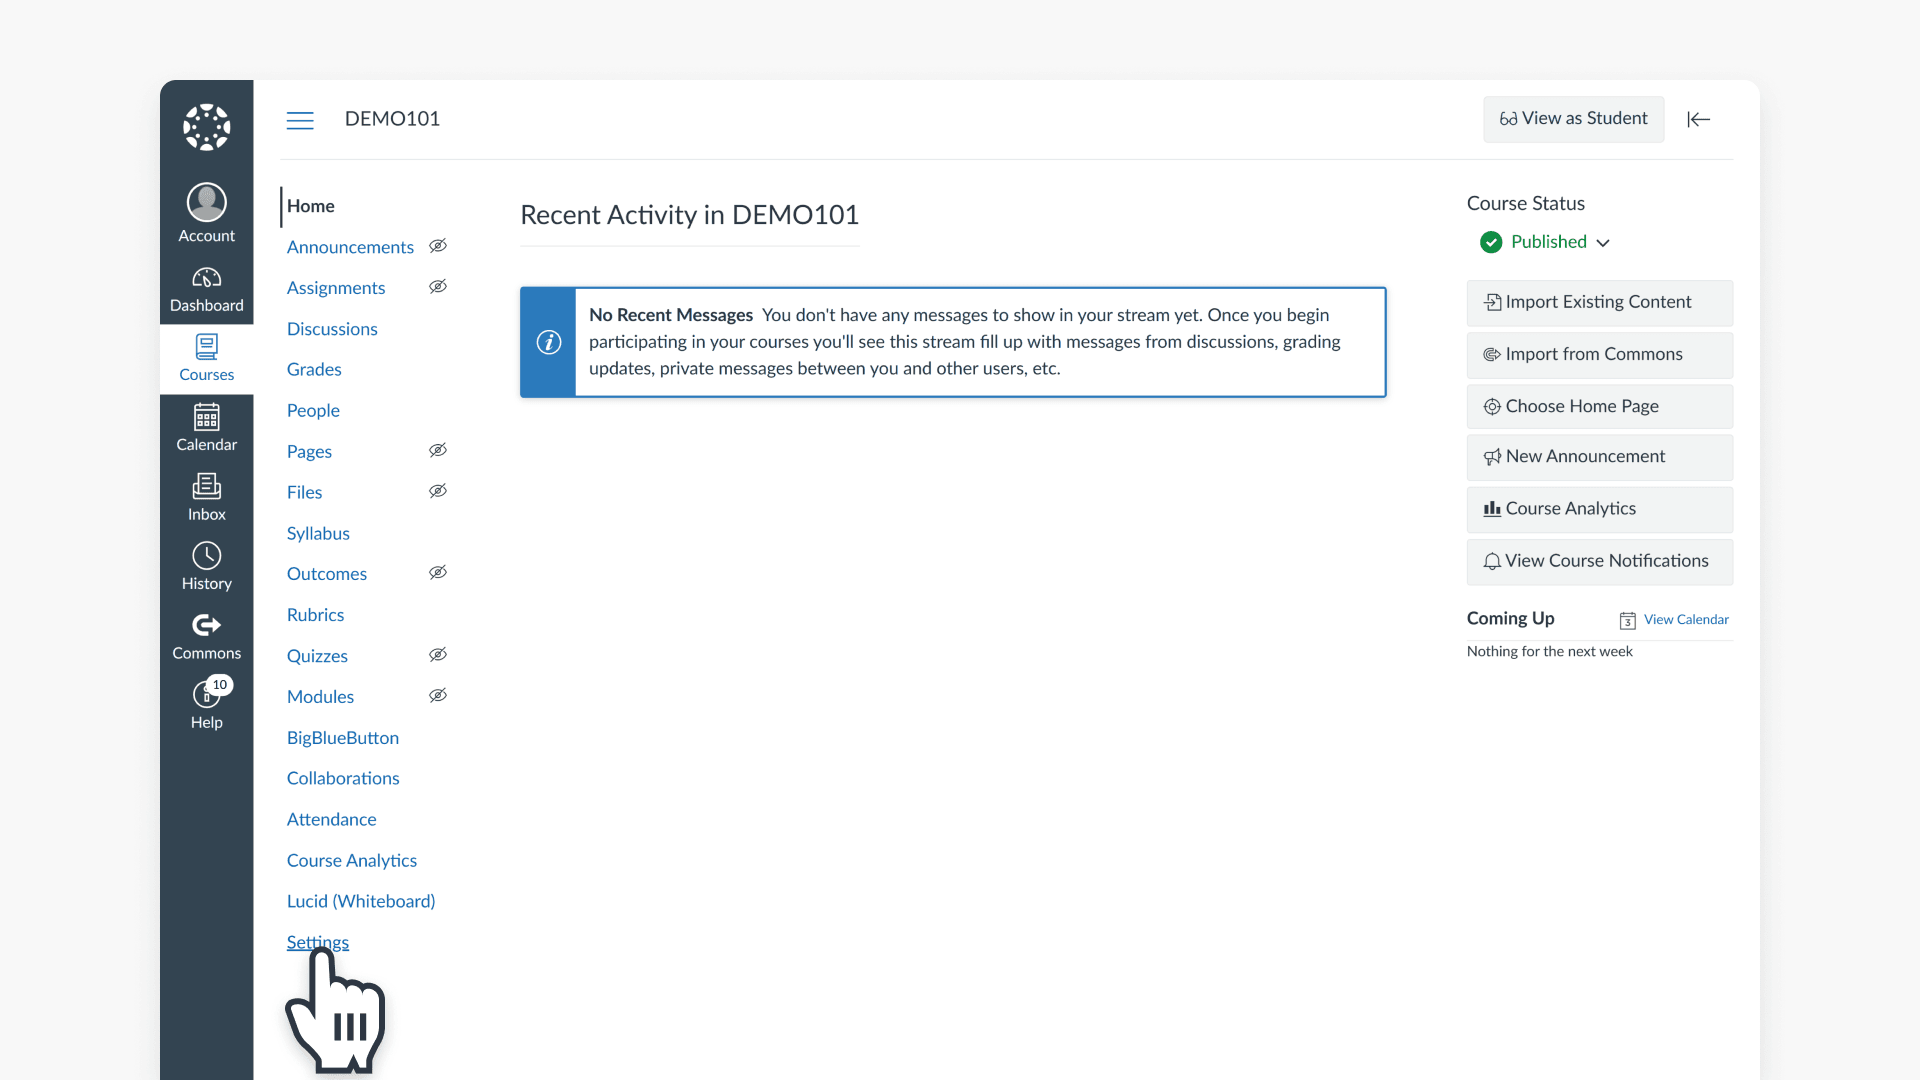Viewport: 1920px width, 1080px height.
Task: Collapse the right sidebar with arrow icon
Action: [1698, 119]
